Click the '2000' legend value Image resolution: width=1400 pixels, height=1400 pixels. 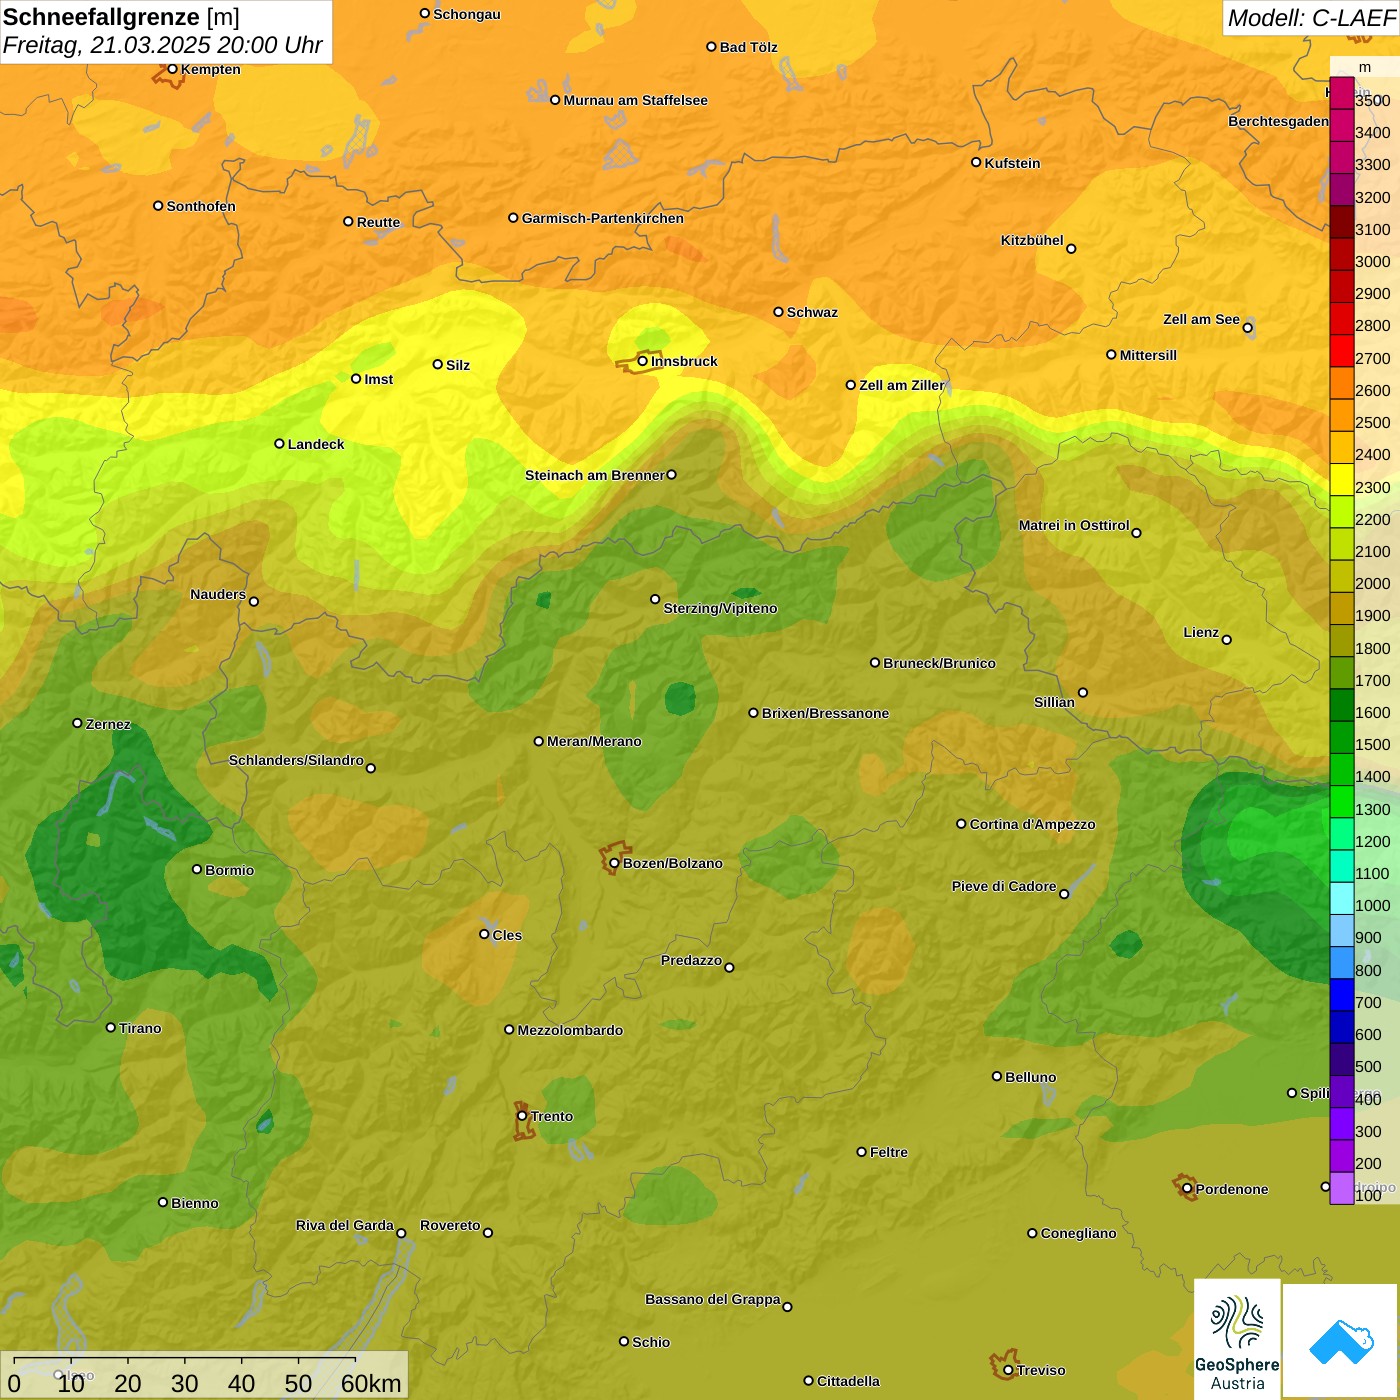tap(1372, 584)
